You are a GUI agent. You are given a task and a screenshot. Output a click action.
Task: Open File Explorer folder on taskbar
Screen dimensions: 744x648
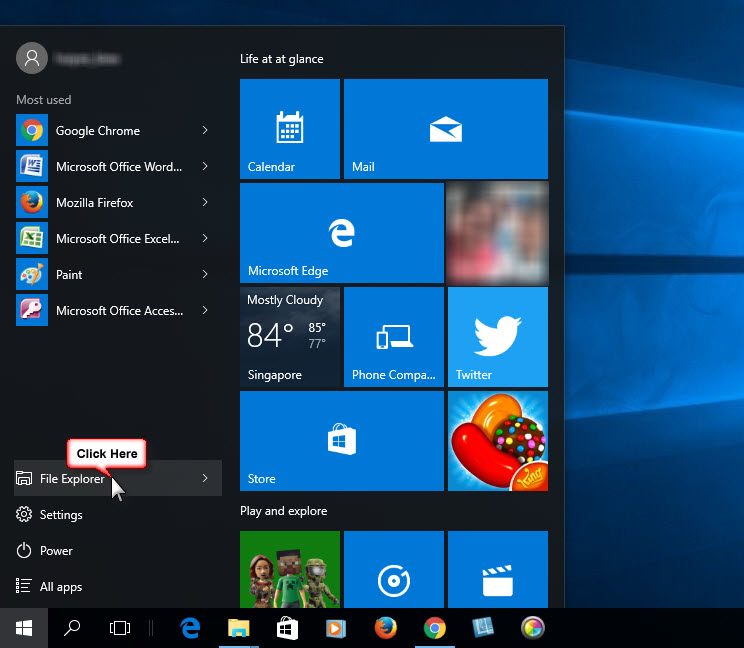(239, 628)
